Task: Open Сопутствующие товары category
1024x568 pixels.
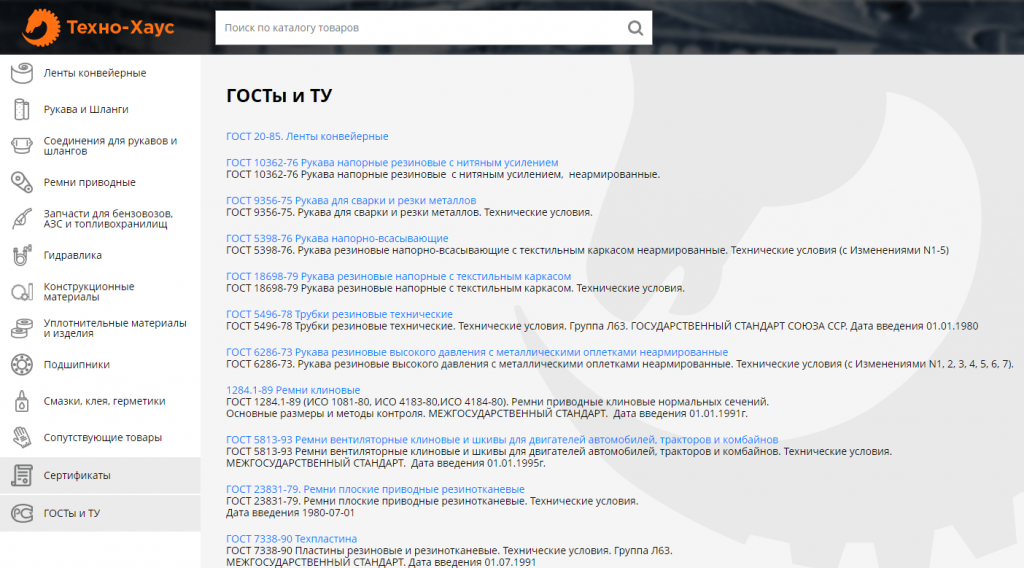Action: pos(103,437)
